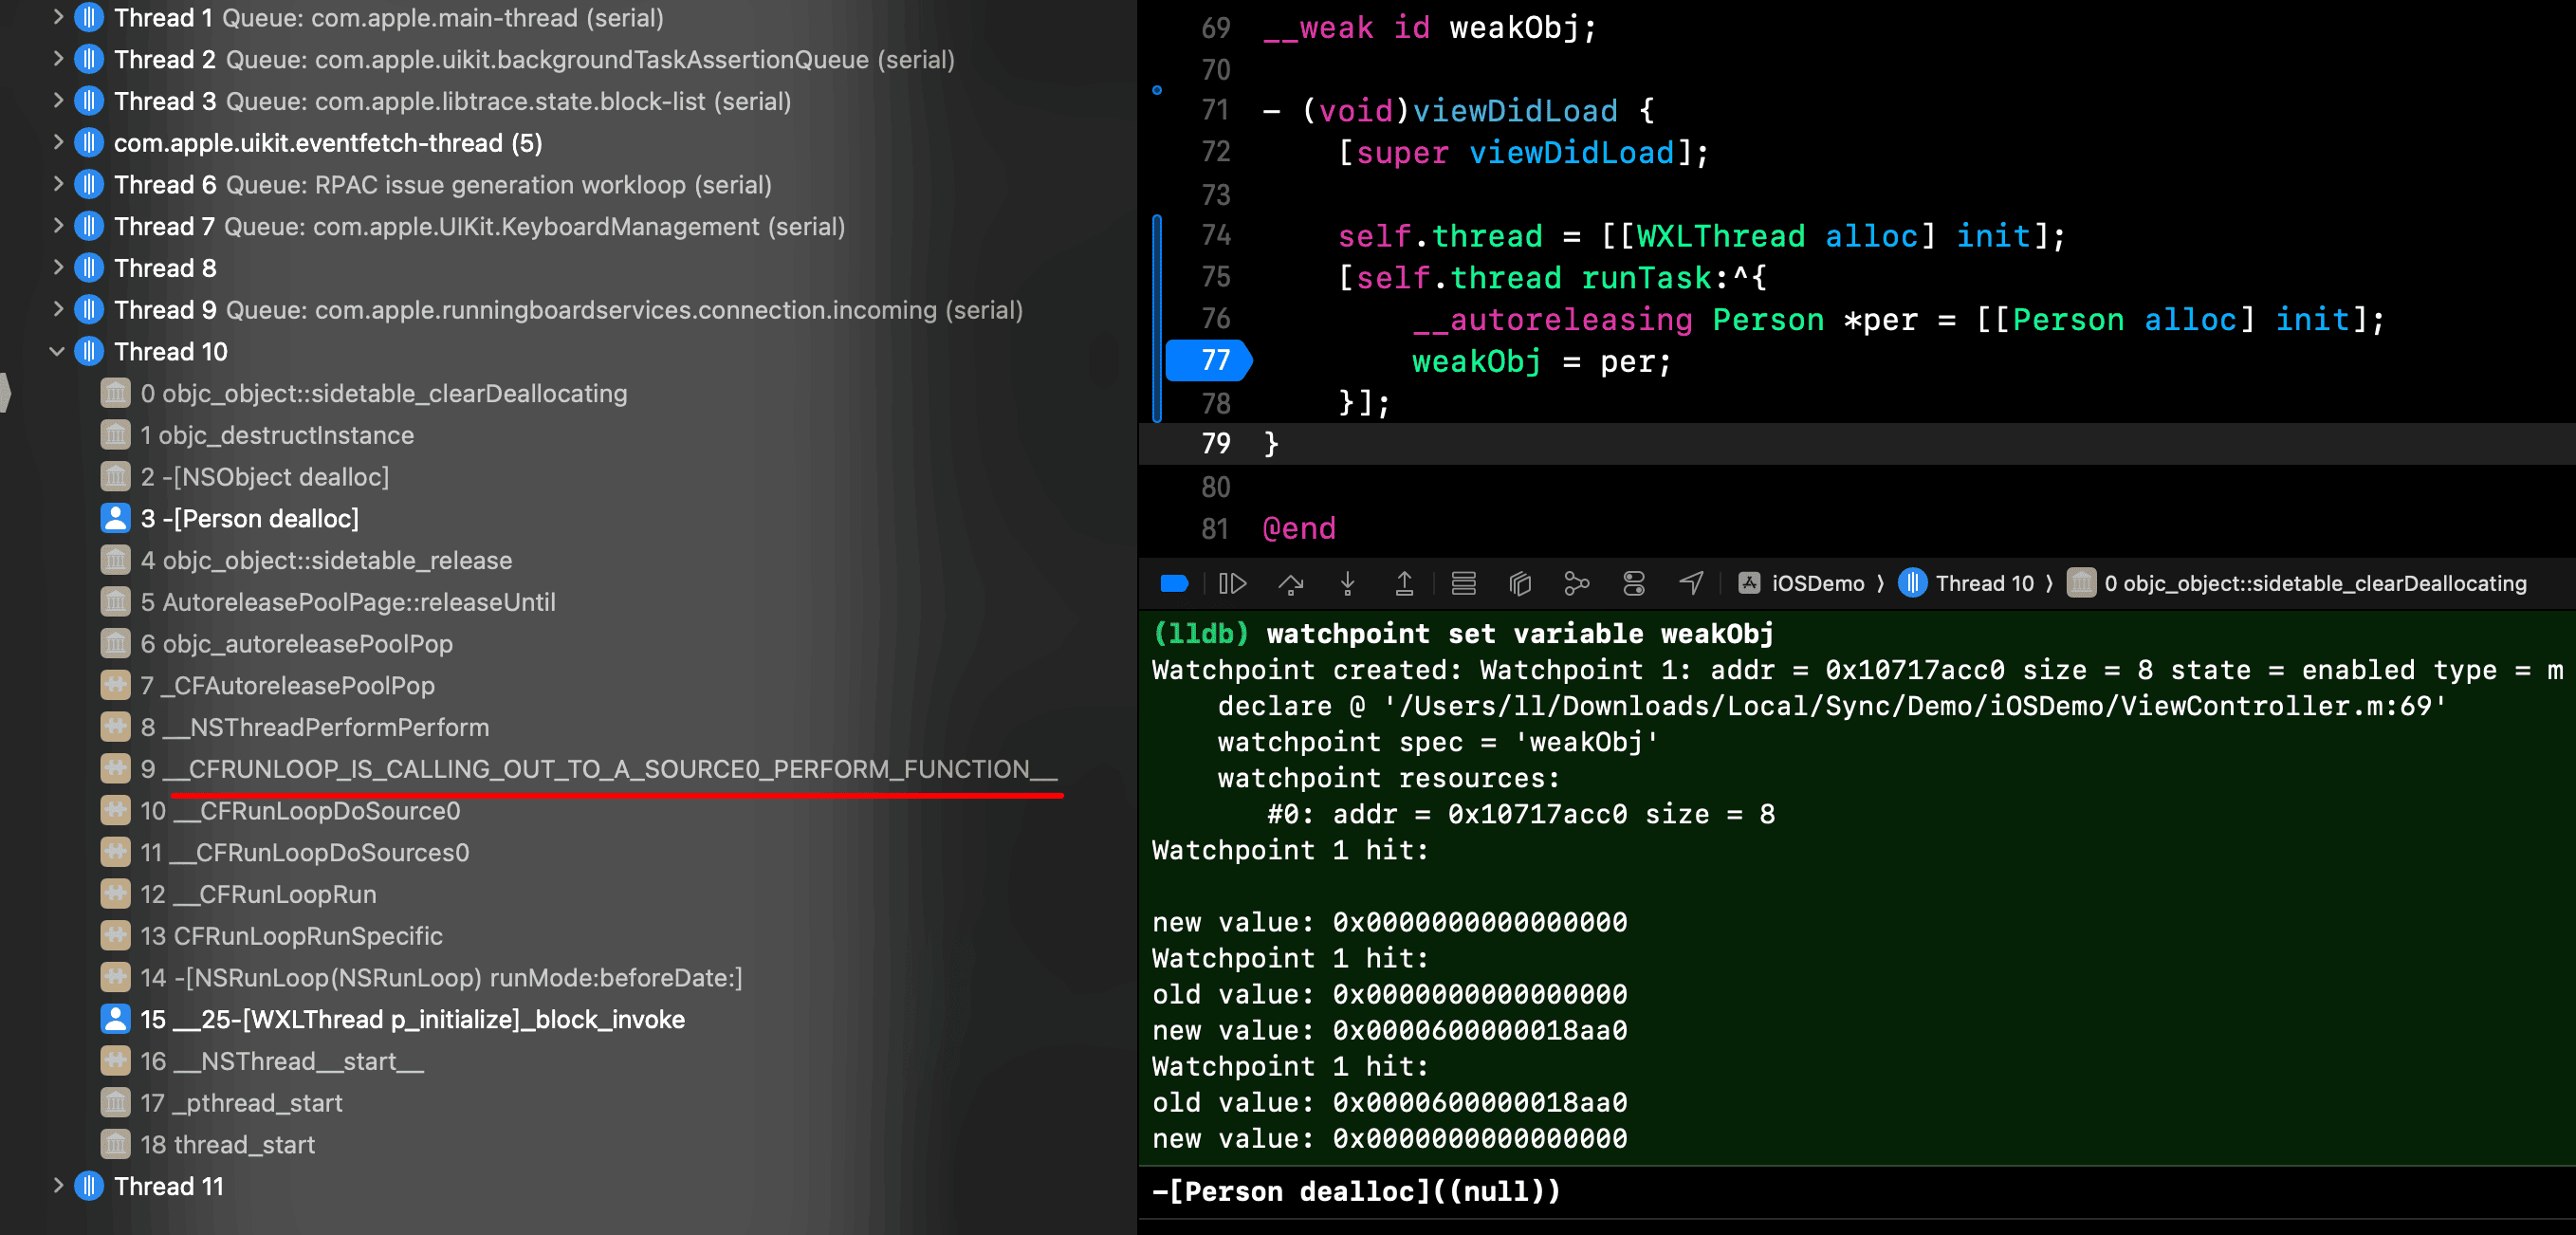Viewport: 2576px width, 1235px height.
Task: Click the Environment Overrides icon
Action: (x=1634, y=583)
